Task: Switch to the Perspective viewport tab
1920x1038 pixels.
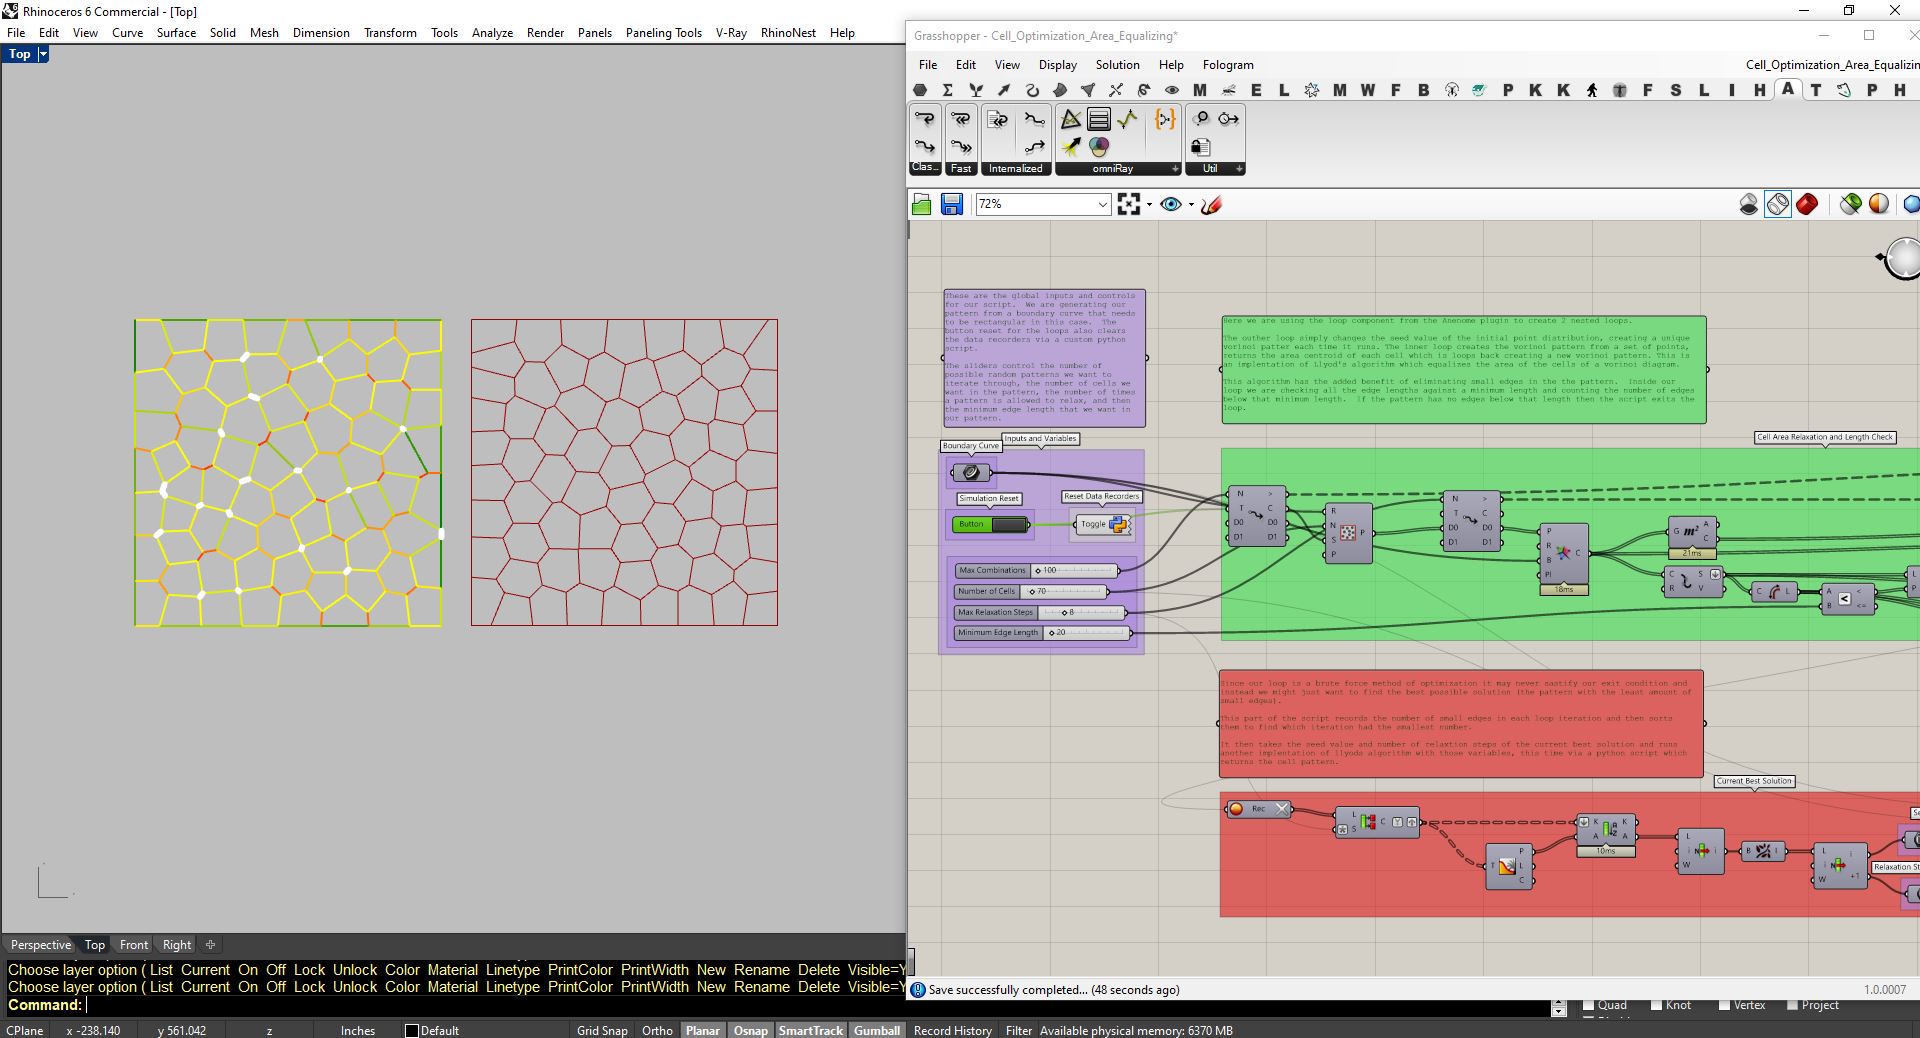Action: (40, 944)
